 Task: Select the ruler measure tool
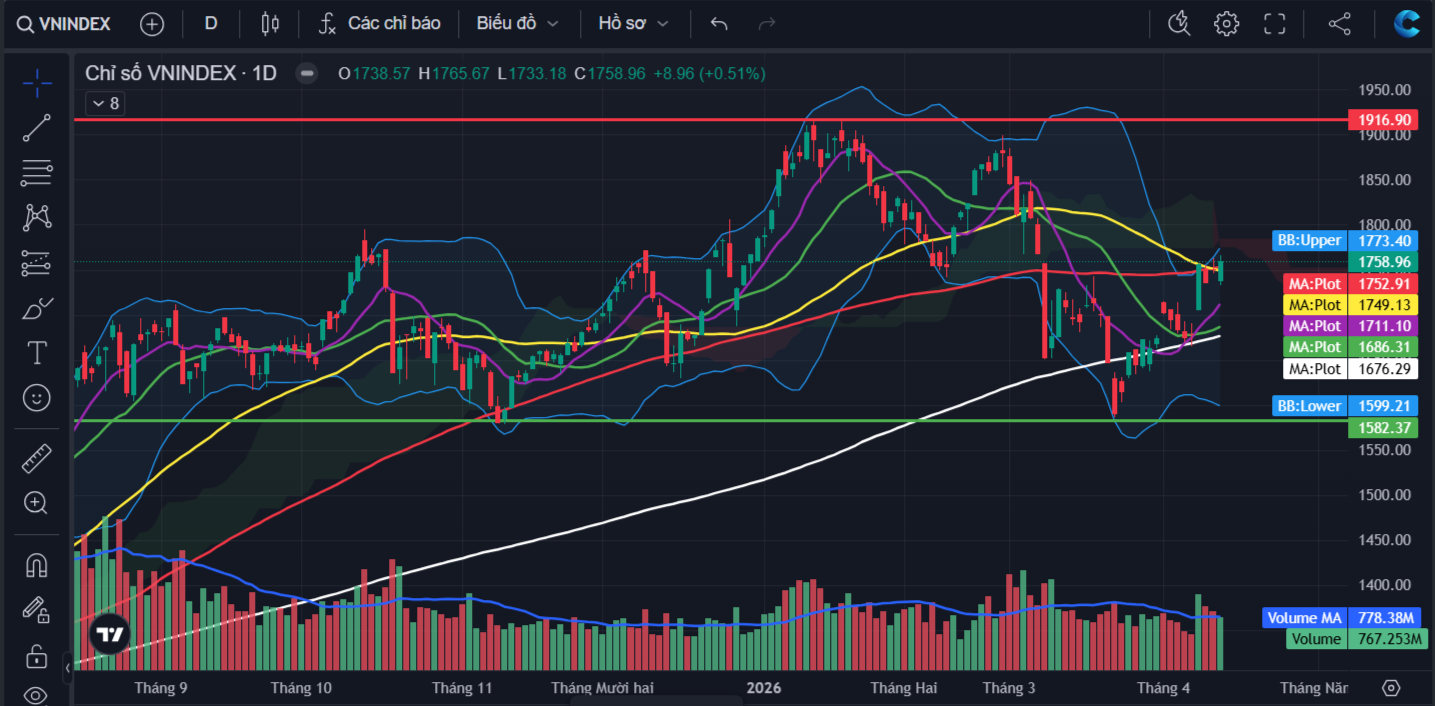tap(37, 458)
